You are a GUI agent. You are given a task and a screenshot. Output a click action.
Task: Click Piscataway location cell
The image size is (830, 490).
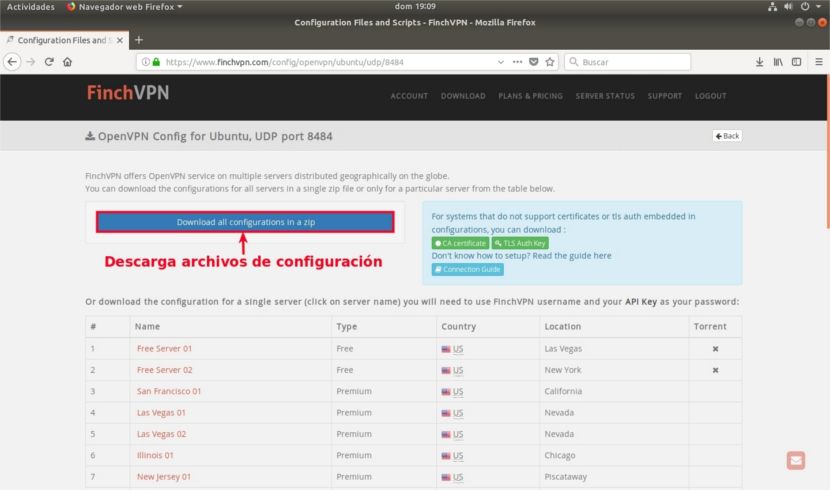point(565,477)
